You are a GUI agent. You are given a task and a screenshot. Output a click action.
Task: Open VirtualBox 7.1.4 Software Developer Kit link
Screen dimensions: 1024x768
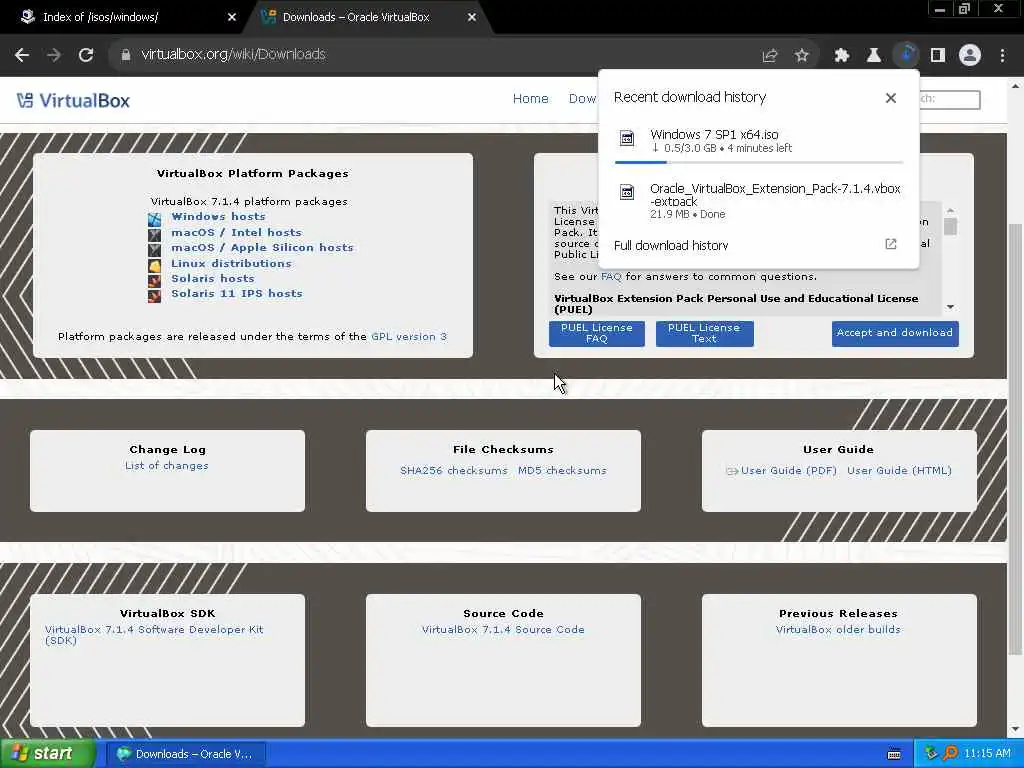pyautogui.click(x=154, y=635)
